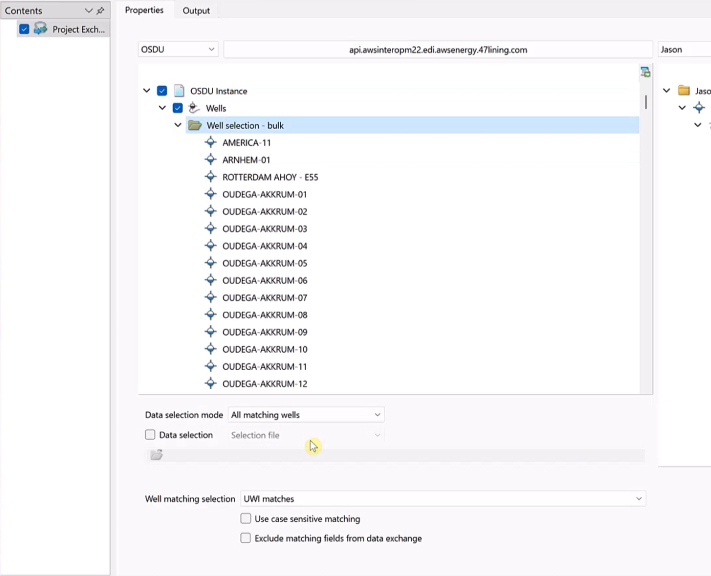The width and height of the screenshot is (711, 576).
Task: Select OUDEGA-AKKRUM-05 in the well list
Action: (264, 263)
